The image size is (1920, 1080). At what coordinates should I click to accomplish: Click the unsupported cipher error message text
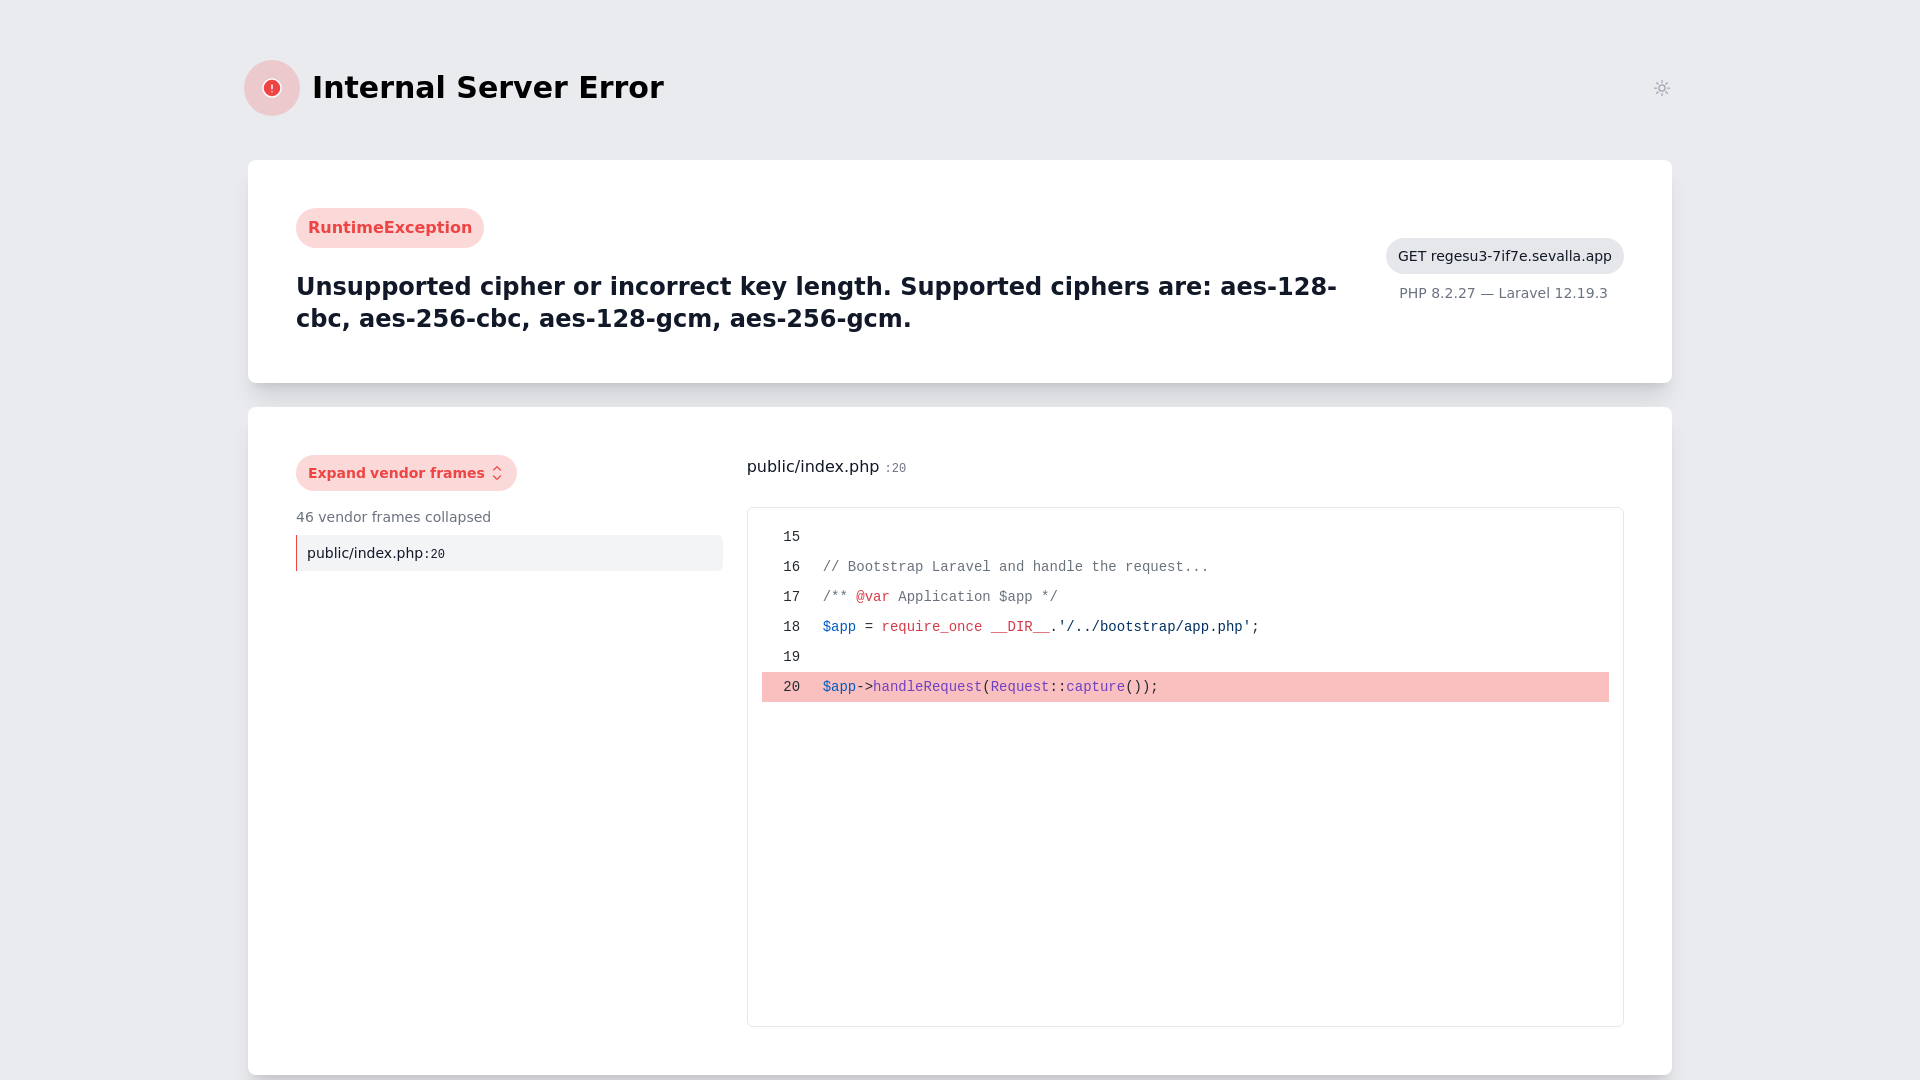(815, 302)
